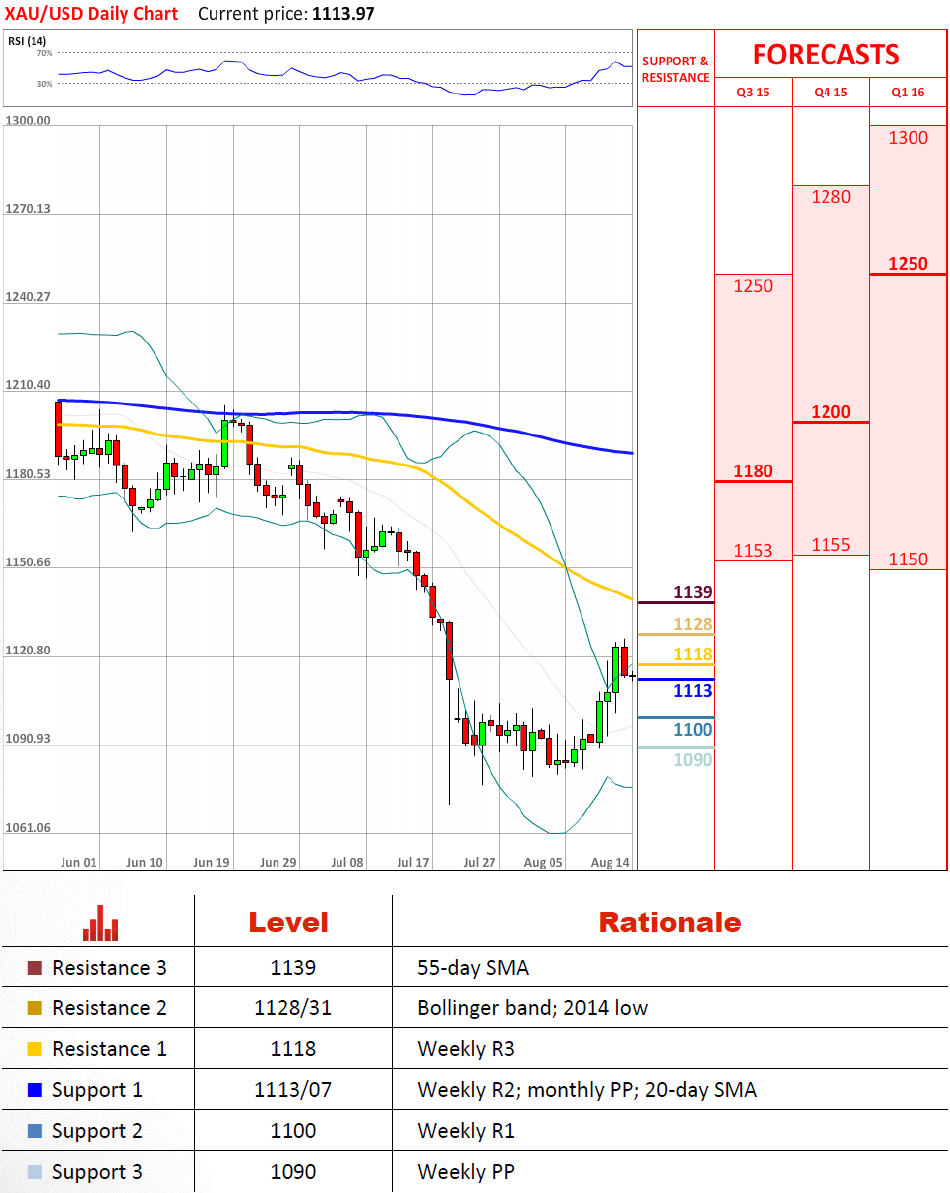This screenshot has width=950, height=1193.
Task: Select the Resistance 3 row label
Action: click(109, 968)
